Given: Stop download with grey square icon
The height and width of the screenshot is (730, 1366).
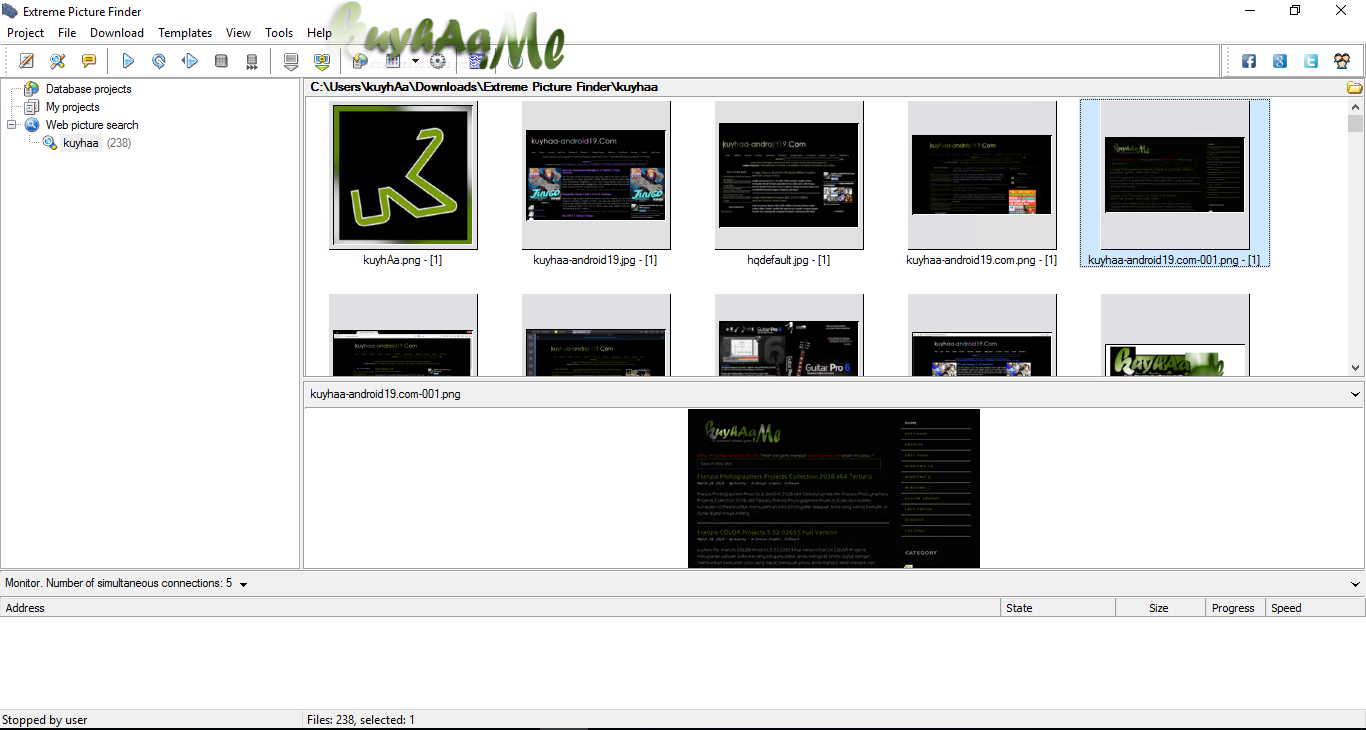Looking at the screenshot, I should [x=221, y=61].
